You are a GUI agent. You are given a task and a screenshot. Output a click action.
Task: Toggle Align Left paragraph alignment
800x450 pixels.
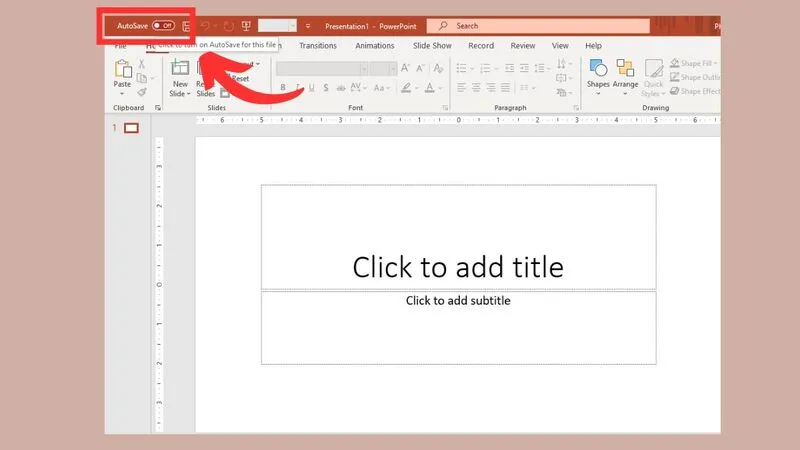tap(461, 88)
